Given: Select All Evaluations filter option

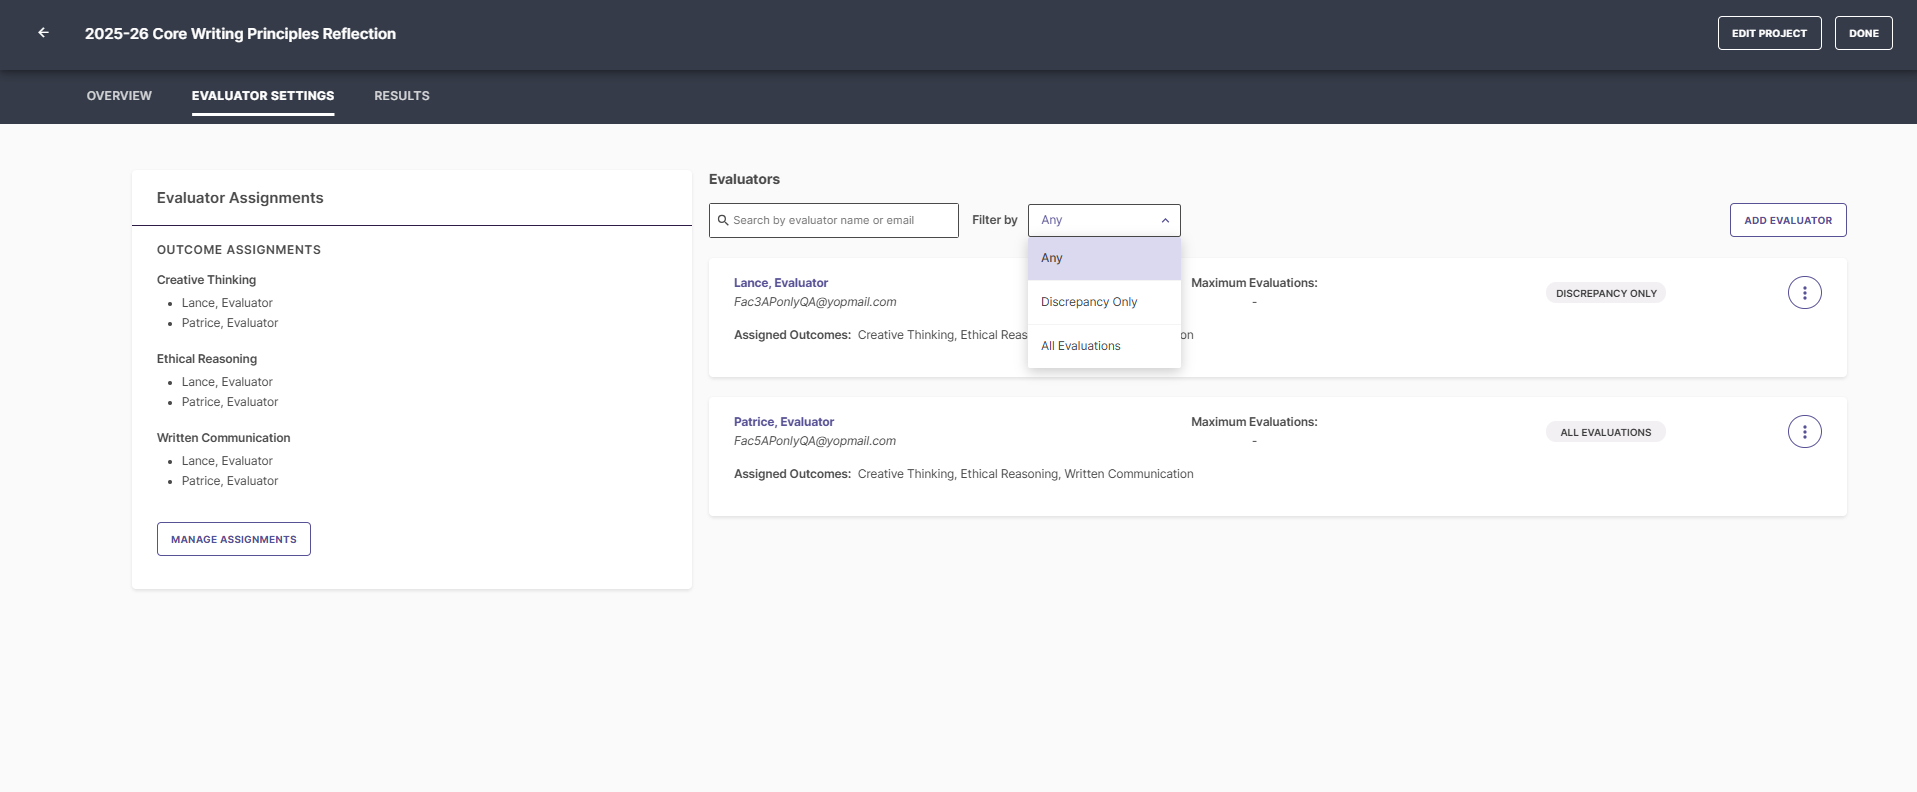Looking at the screenshot, I should pos(1104,346).
